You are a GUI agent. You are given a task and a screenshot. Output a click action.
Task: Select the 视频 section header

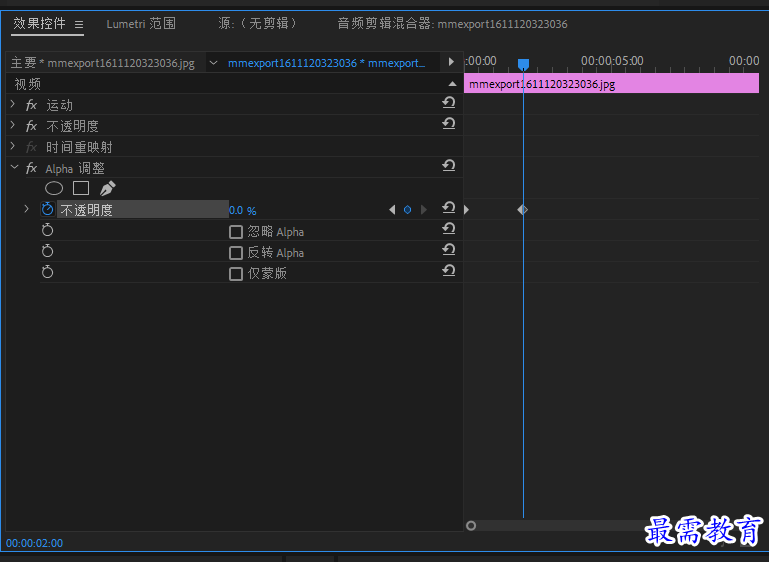[28, 84]
